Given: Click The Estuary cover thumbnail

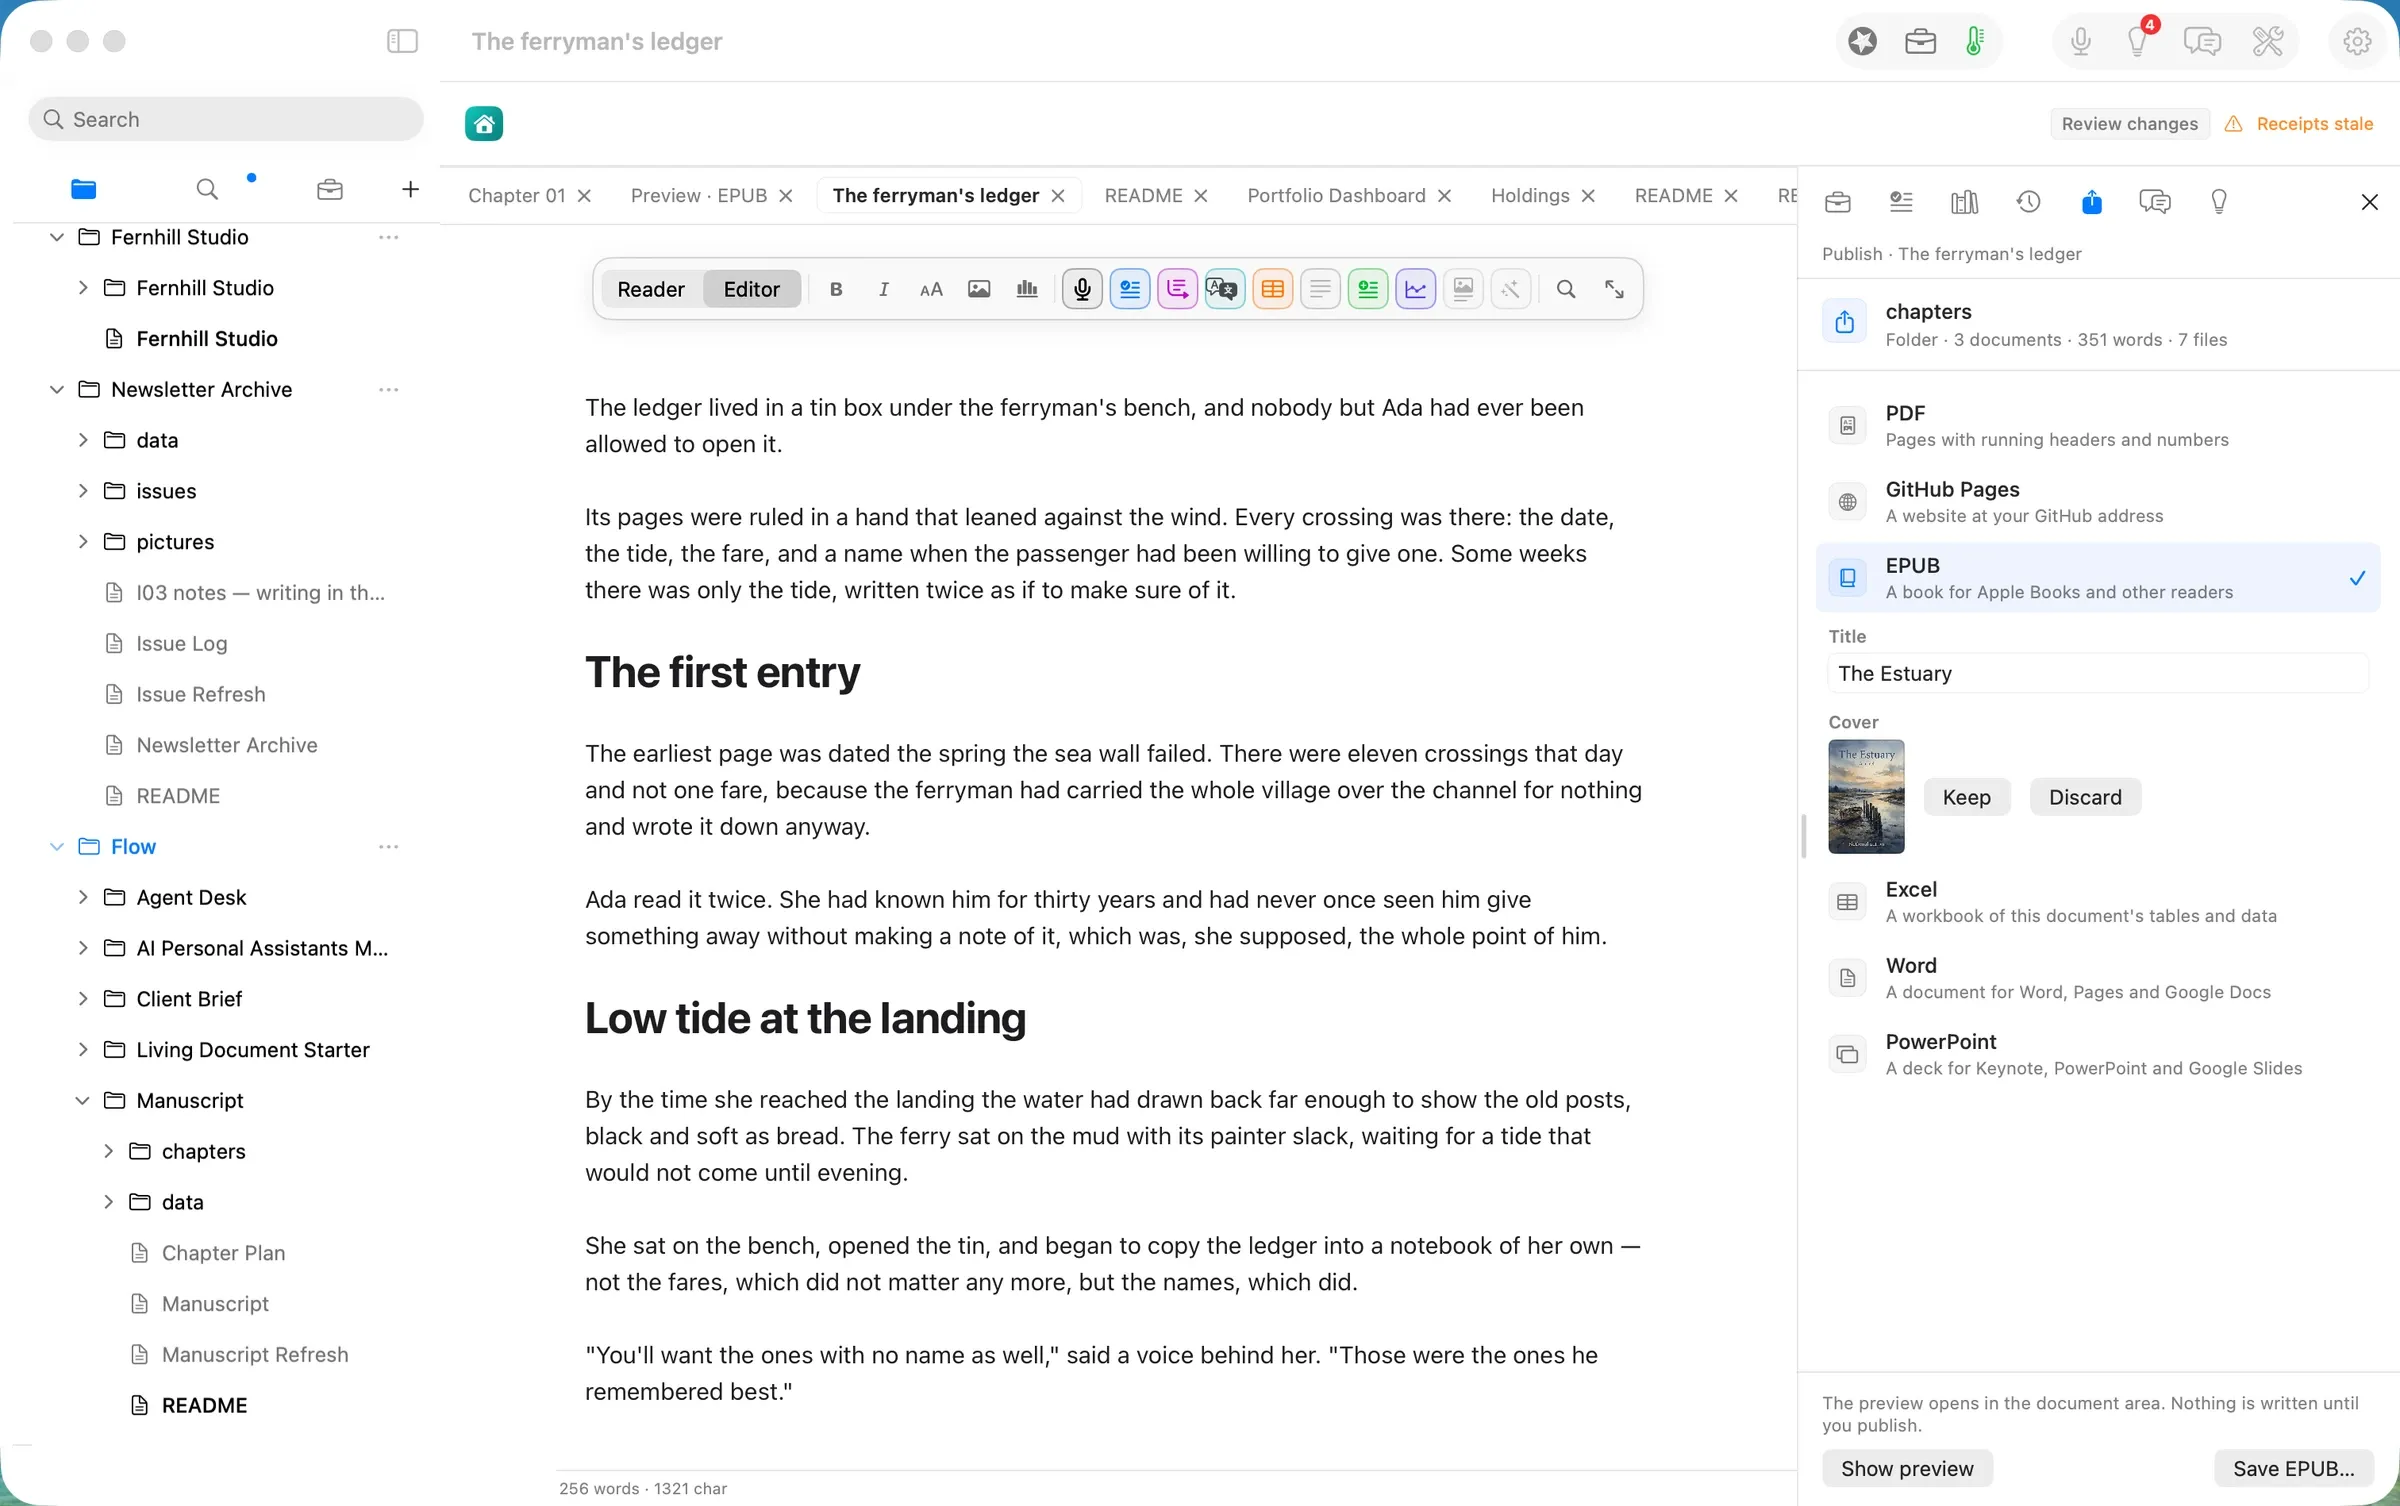Looking at the screenshot, I should [x=1866, y=797].
